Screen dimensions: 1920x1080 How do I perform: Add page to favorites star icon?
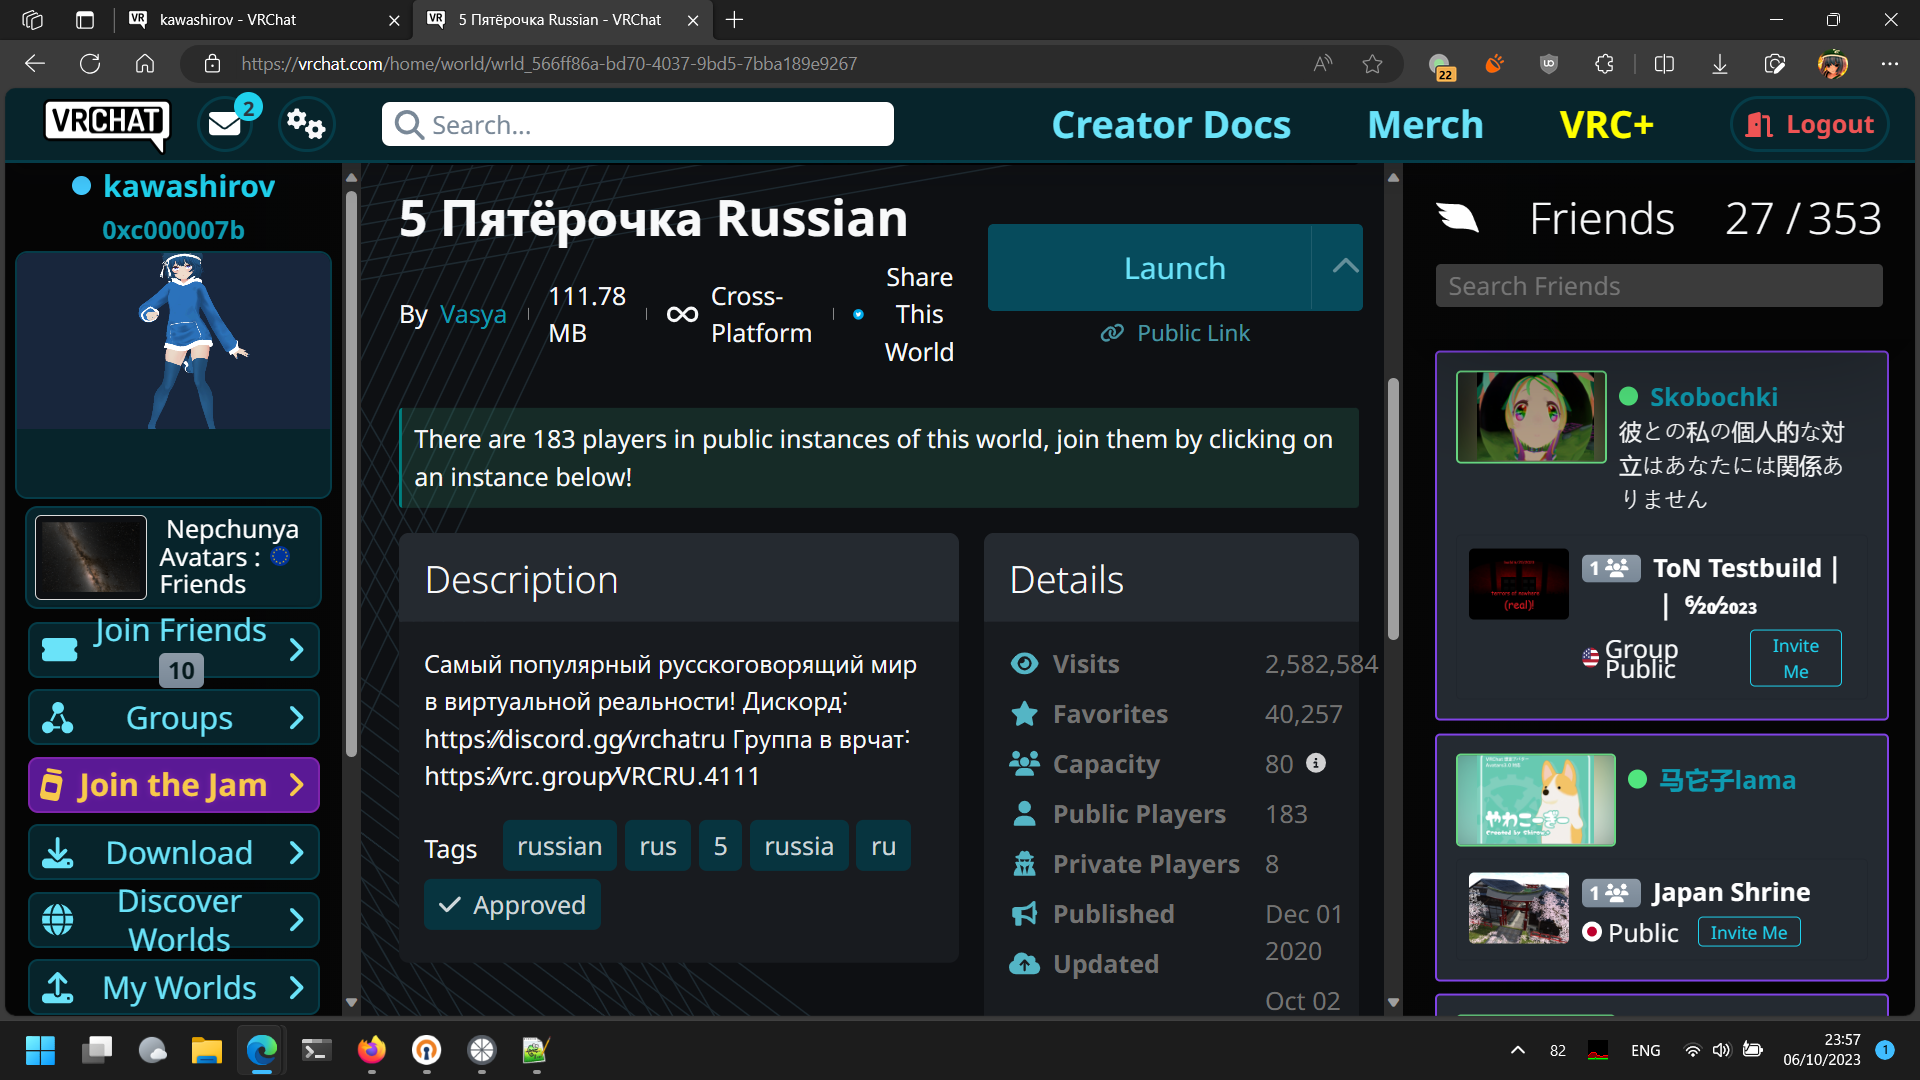pos(1372,64)
